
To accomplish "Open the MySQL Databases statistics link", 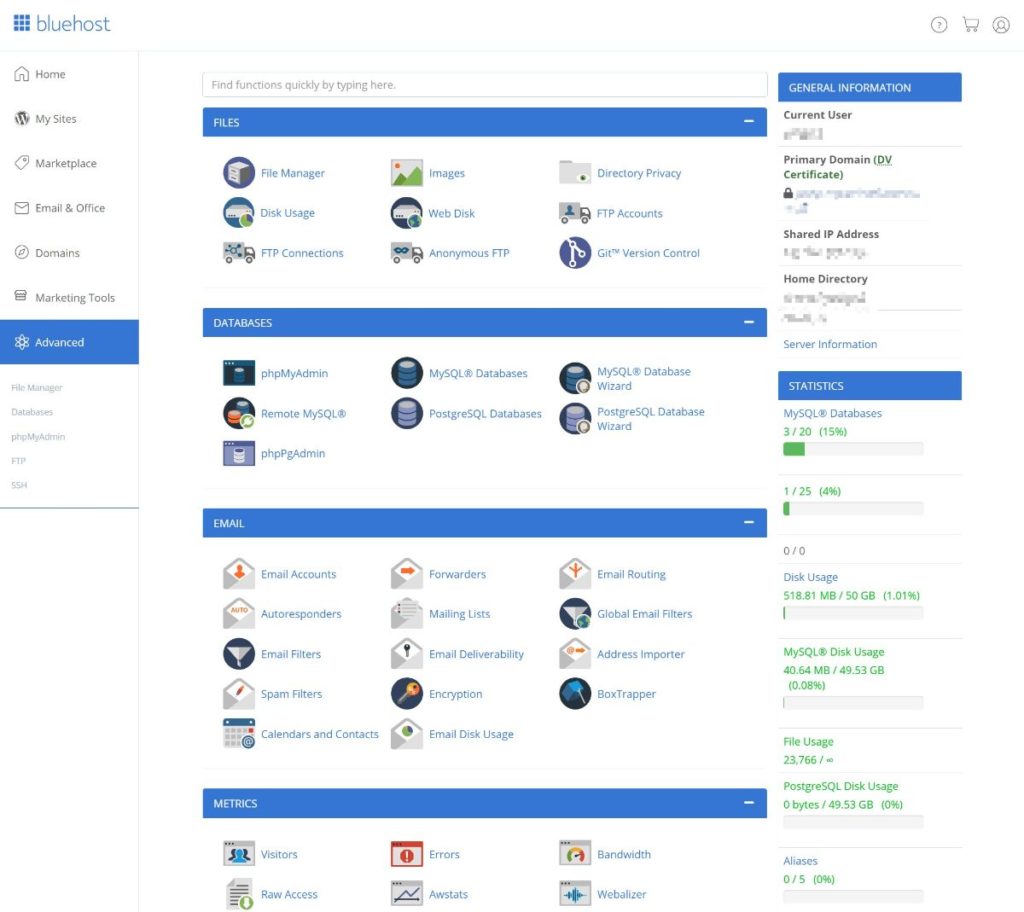I will tap(833, 413).
